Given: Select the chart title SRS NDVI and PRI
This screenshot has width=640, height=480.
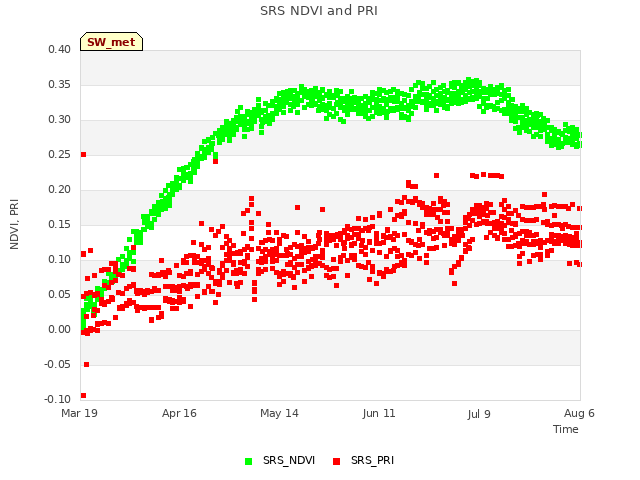Looking at the screenshot, I should (x=319, y=11).
